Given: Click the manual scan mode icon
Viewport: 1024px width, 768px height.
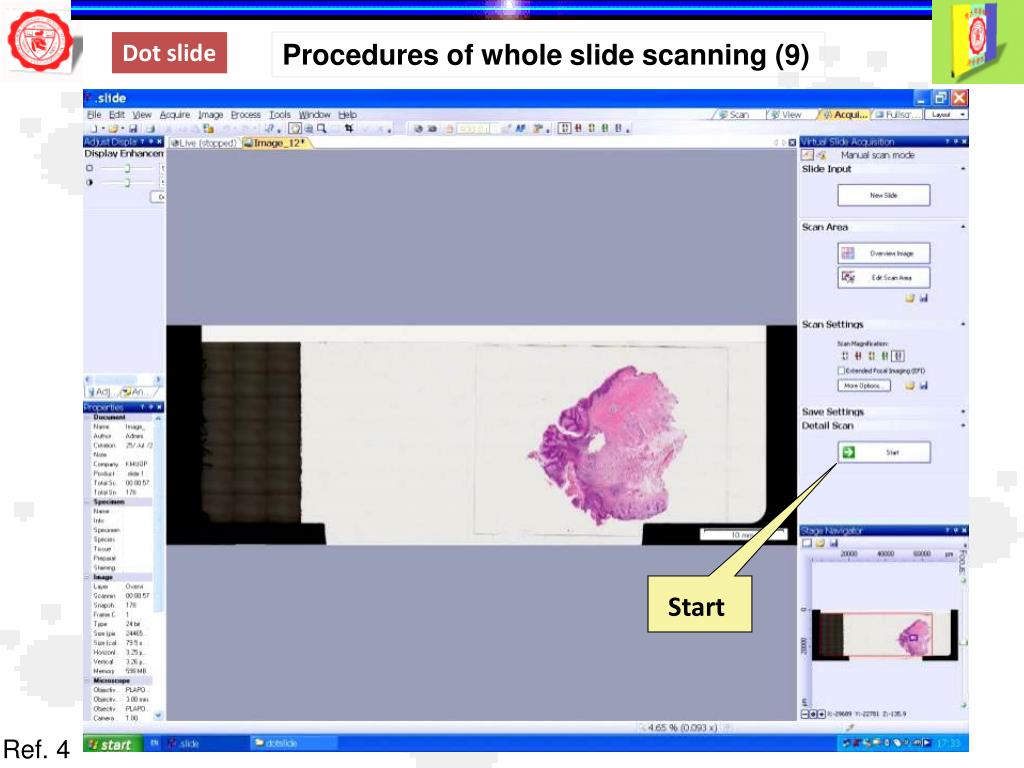Looking at the screenshot, I should (808, 155).
